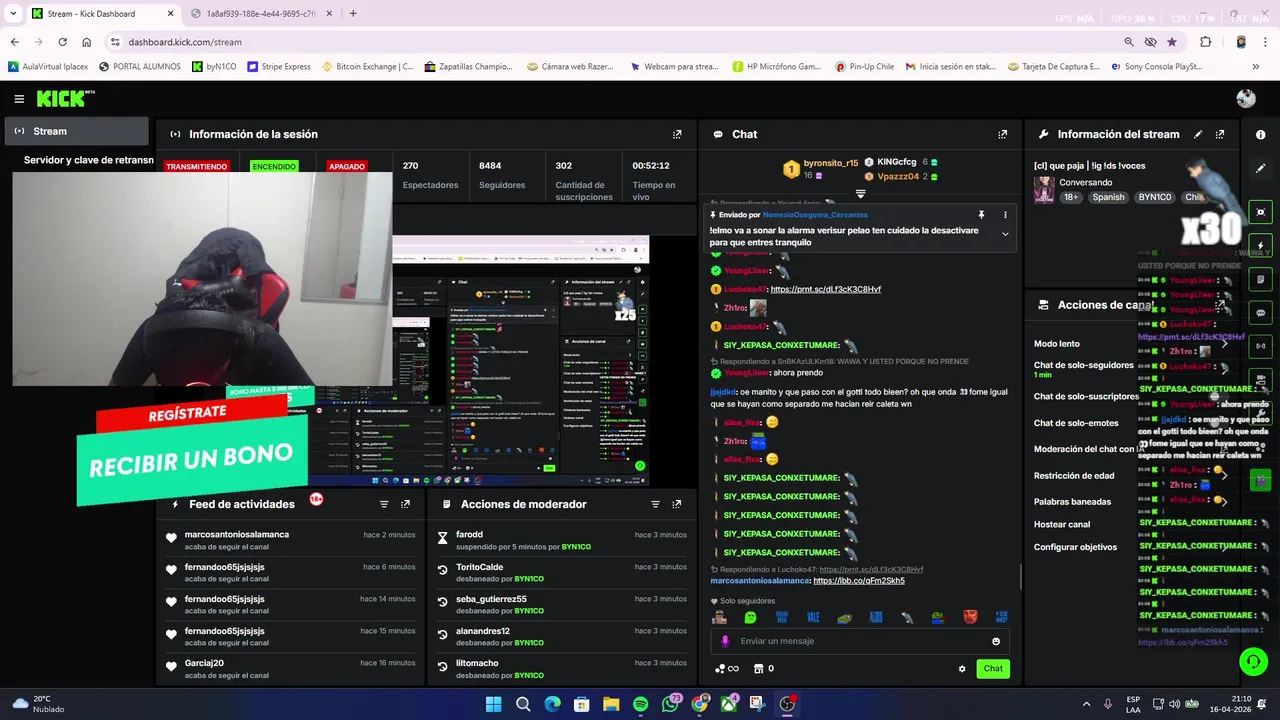
Task: Click the chat bubble icon in right sidebar
Action: coord(1261,313)
